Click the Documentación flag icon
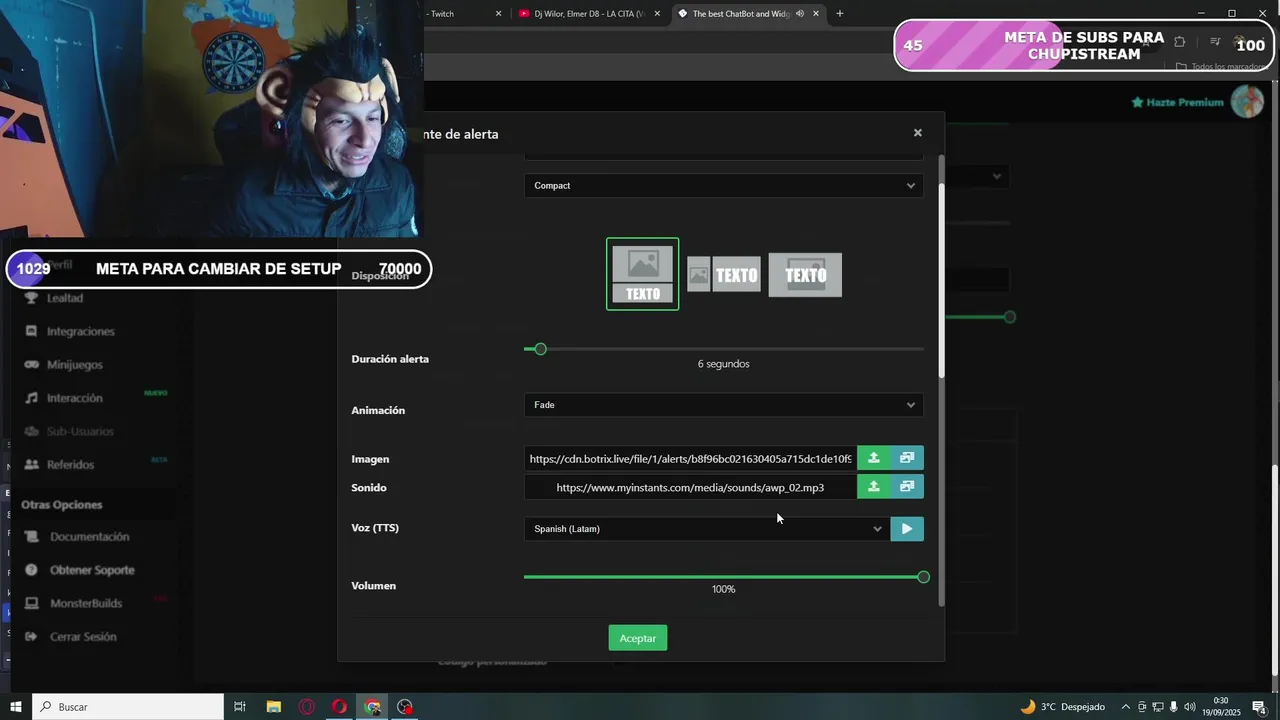The image size is (1280, 720). click(x=31, y=537)
